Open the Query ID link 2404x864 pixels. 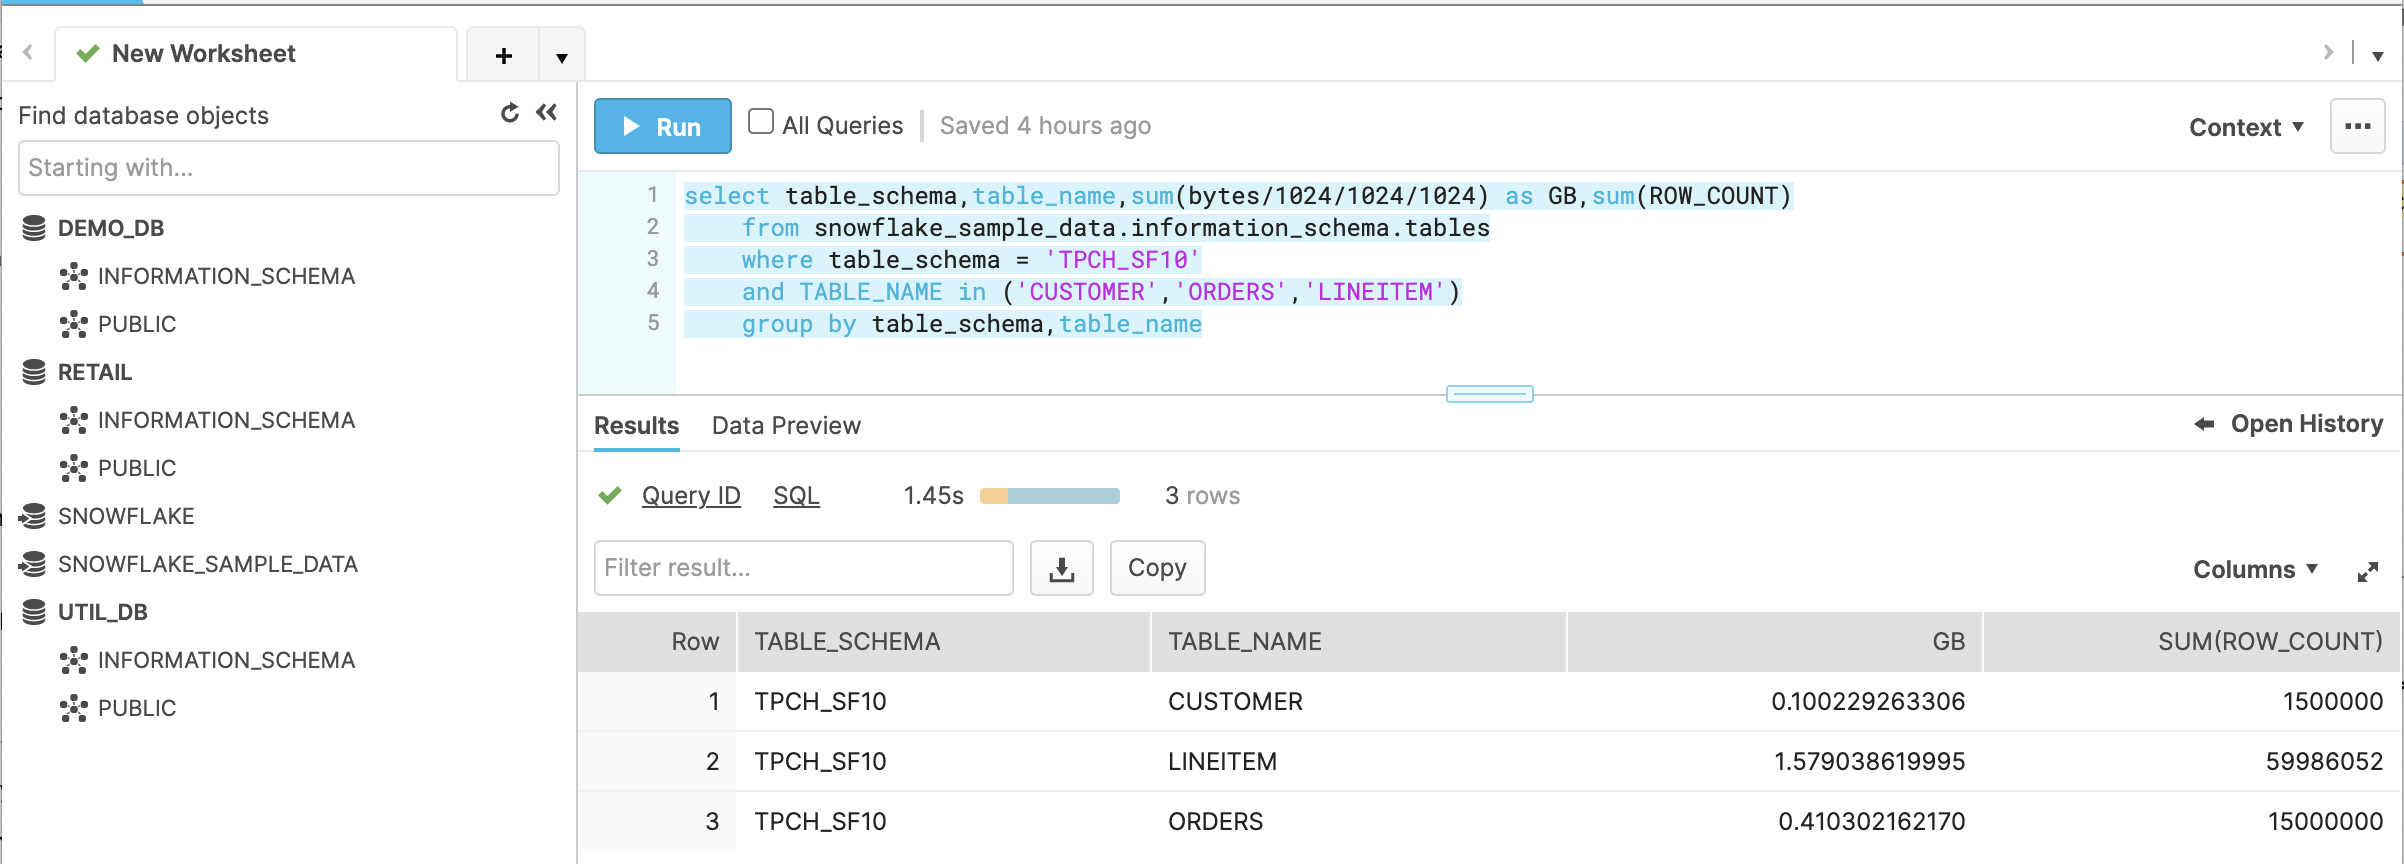click(691, 496)
